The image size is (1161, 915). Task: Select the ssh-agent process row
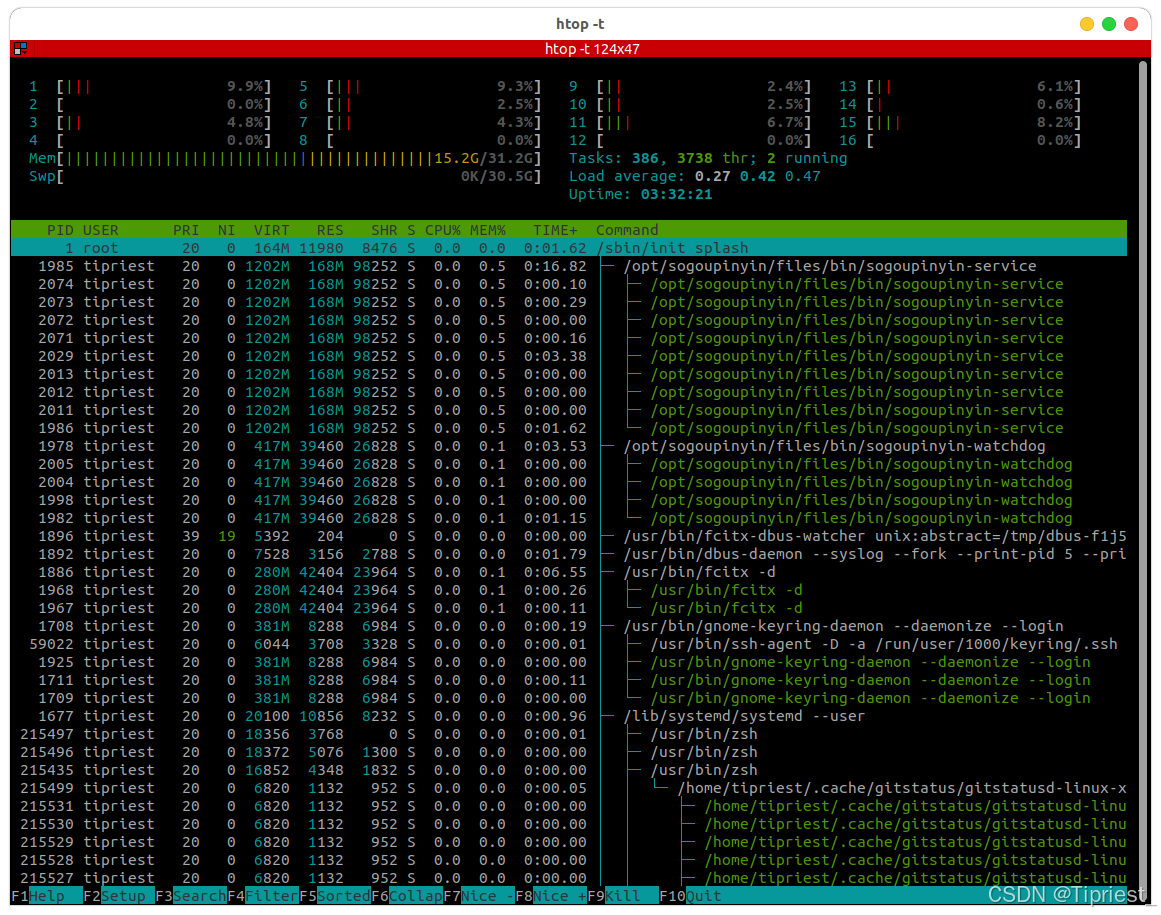(569, 644)
